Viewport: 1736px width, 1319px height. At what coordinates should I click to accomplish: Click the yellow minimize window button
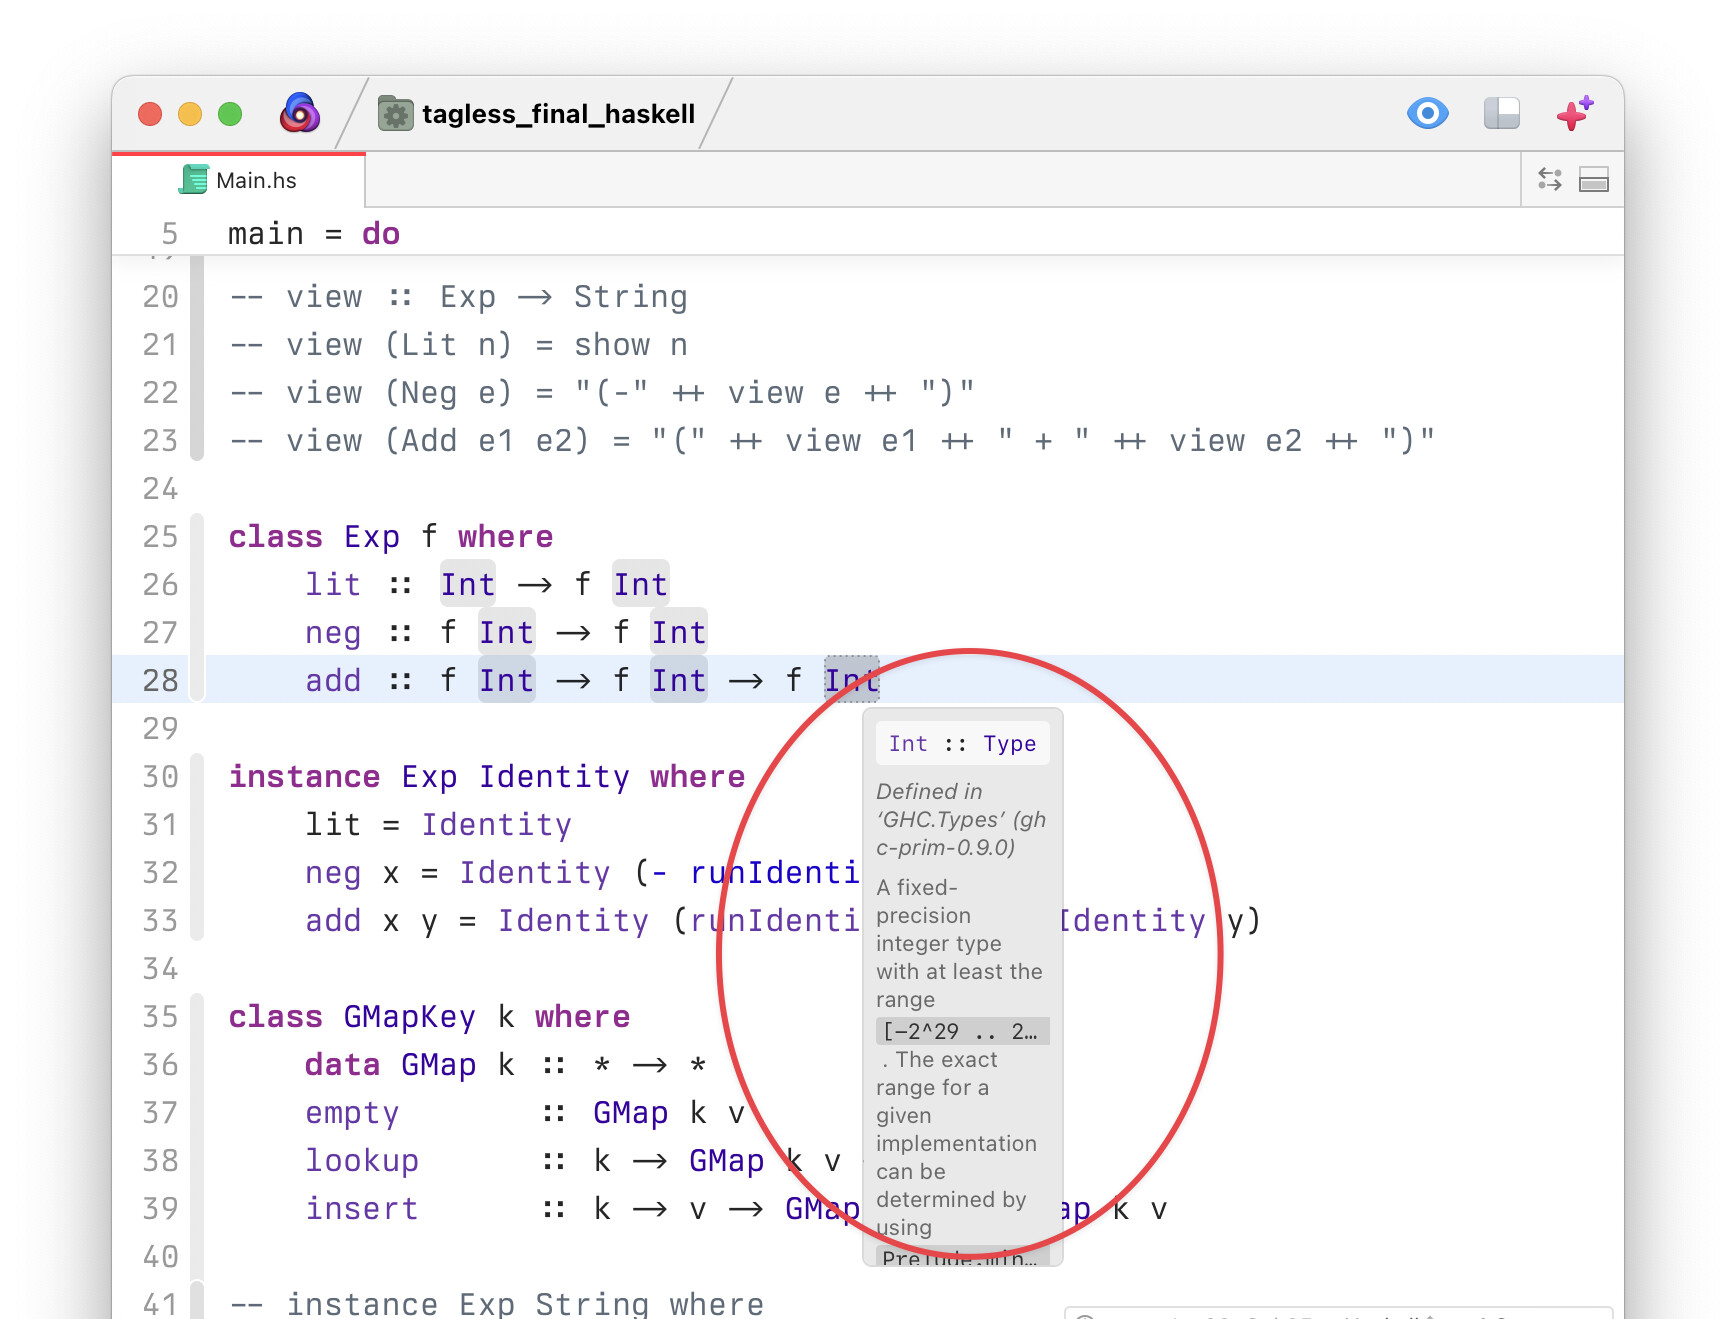[x=190, y=114]
